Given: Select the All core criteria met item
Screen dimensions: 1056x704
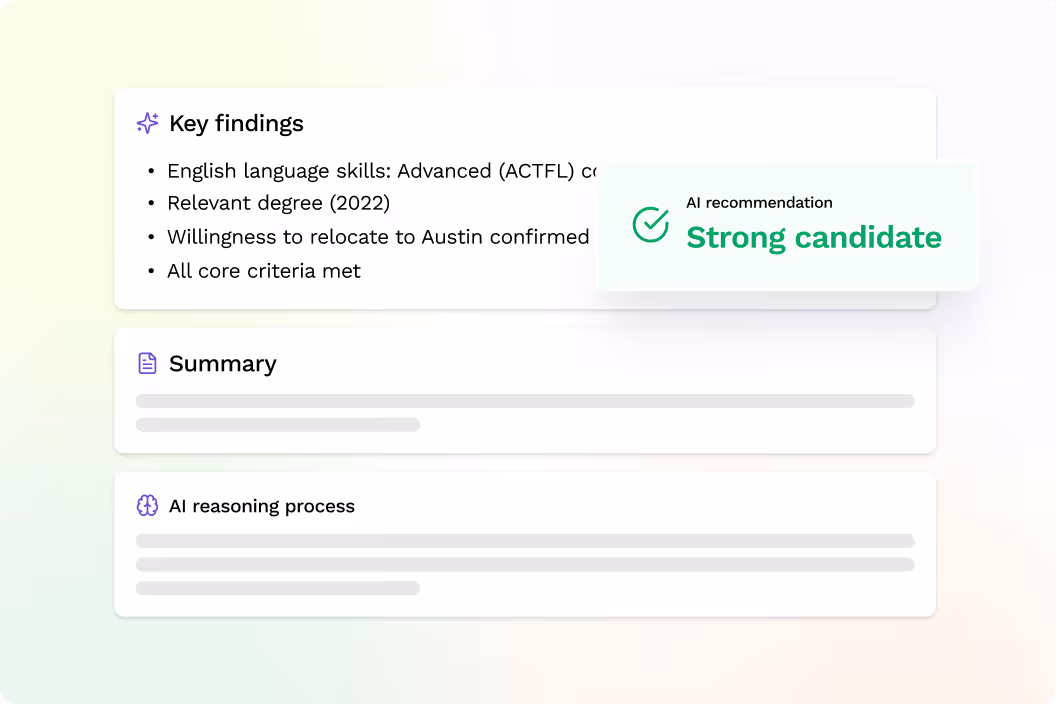Looking at the screenshot, I should click(264, 271).
